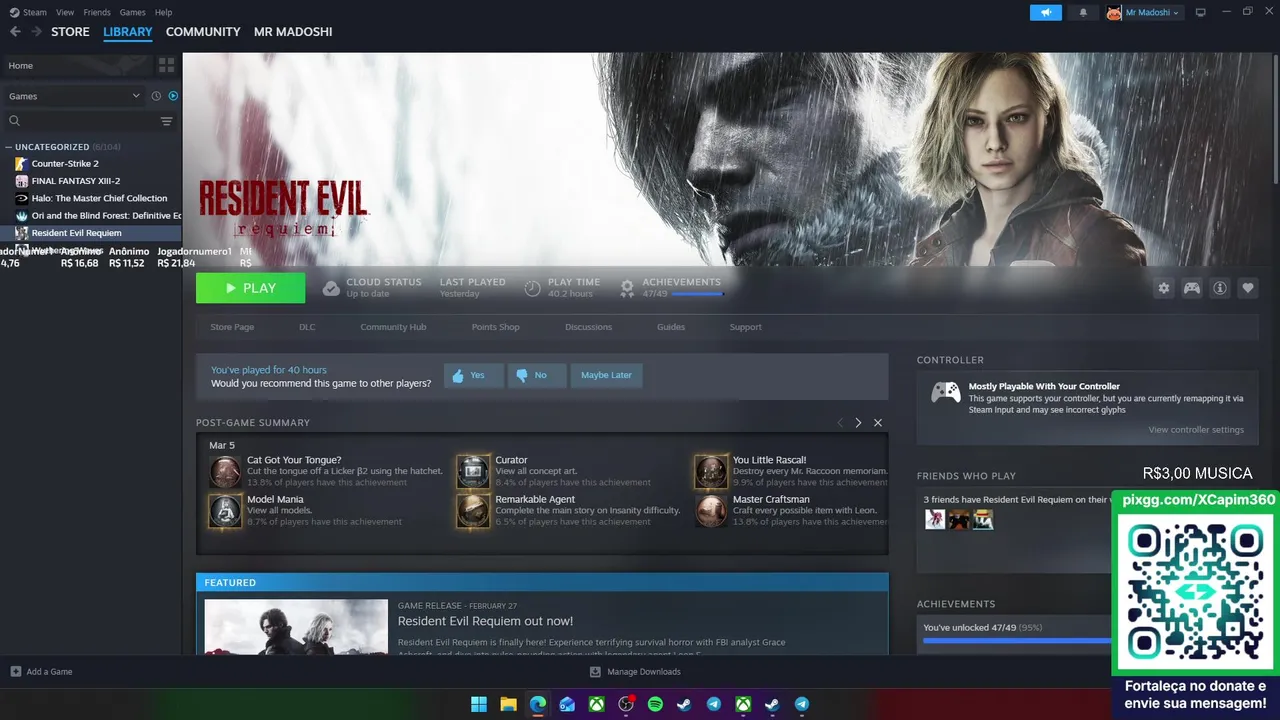The height and width of the screenshot is (720, 1280).
Task: Open the Help menu
Action: [x=164, y=12]
